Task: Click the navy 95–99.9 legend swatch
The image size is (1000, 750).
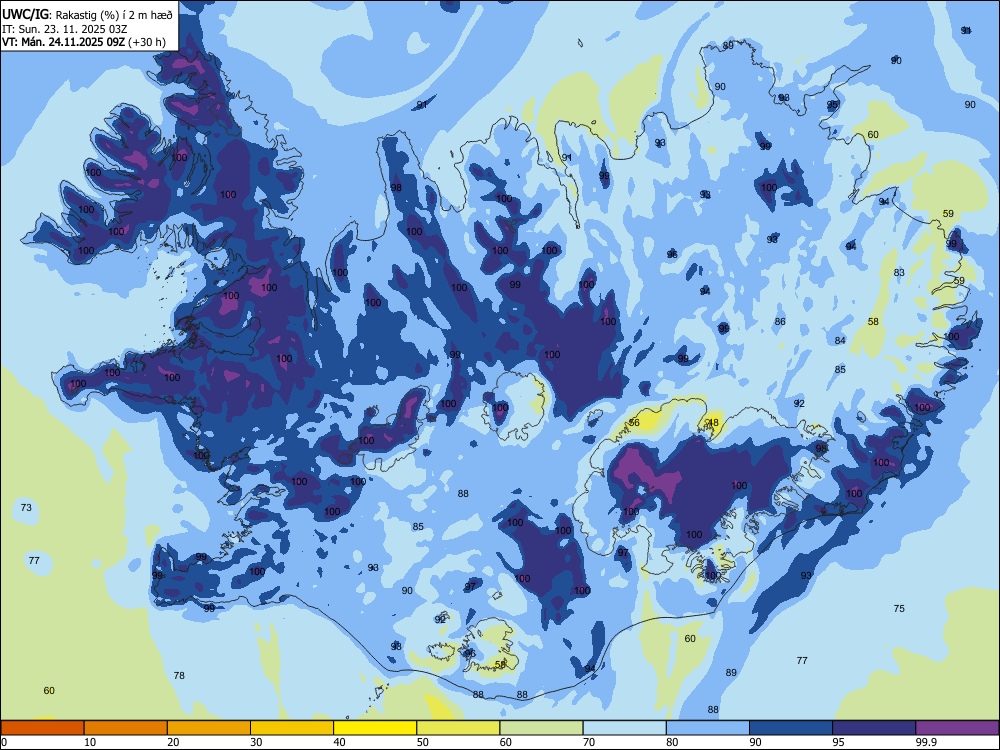Action: tap(874, 728)
